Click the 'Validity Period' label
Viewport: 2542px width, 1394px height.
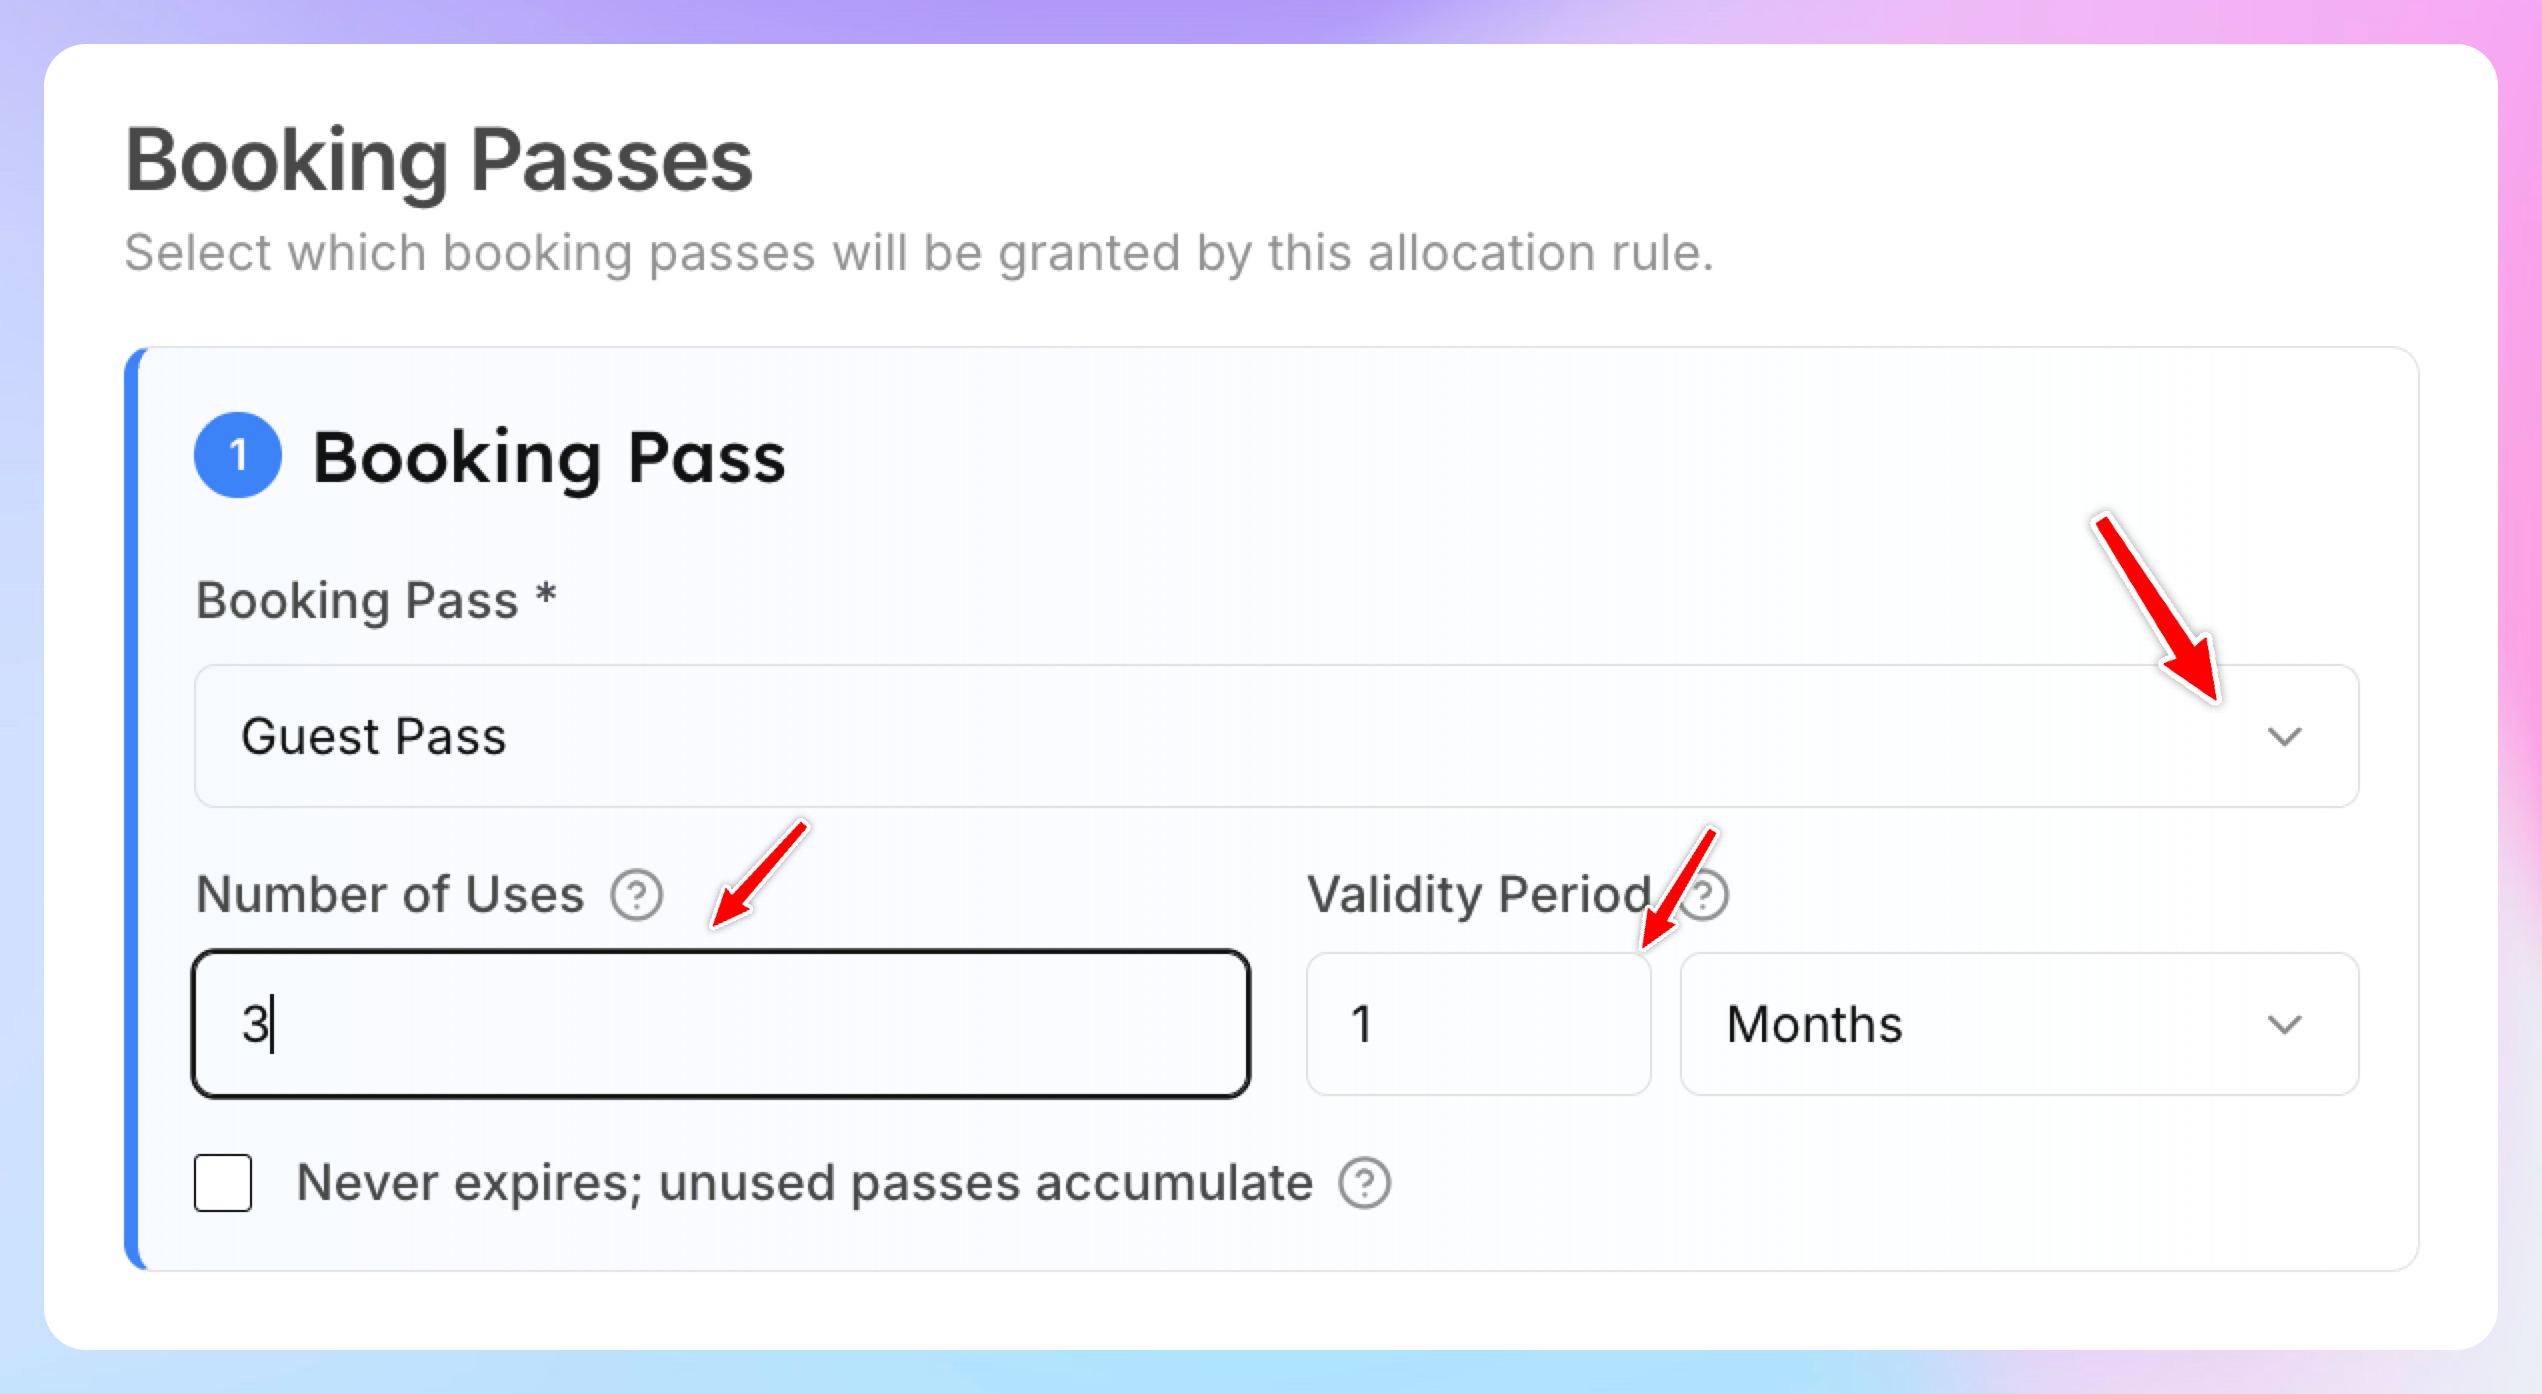tap(1479, 895)
